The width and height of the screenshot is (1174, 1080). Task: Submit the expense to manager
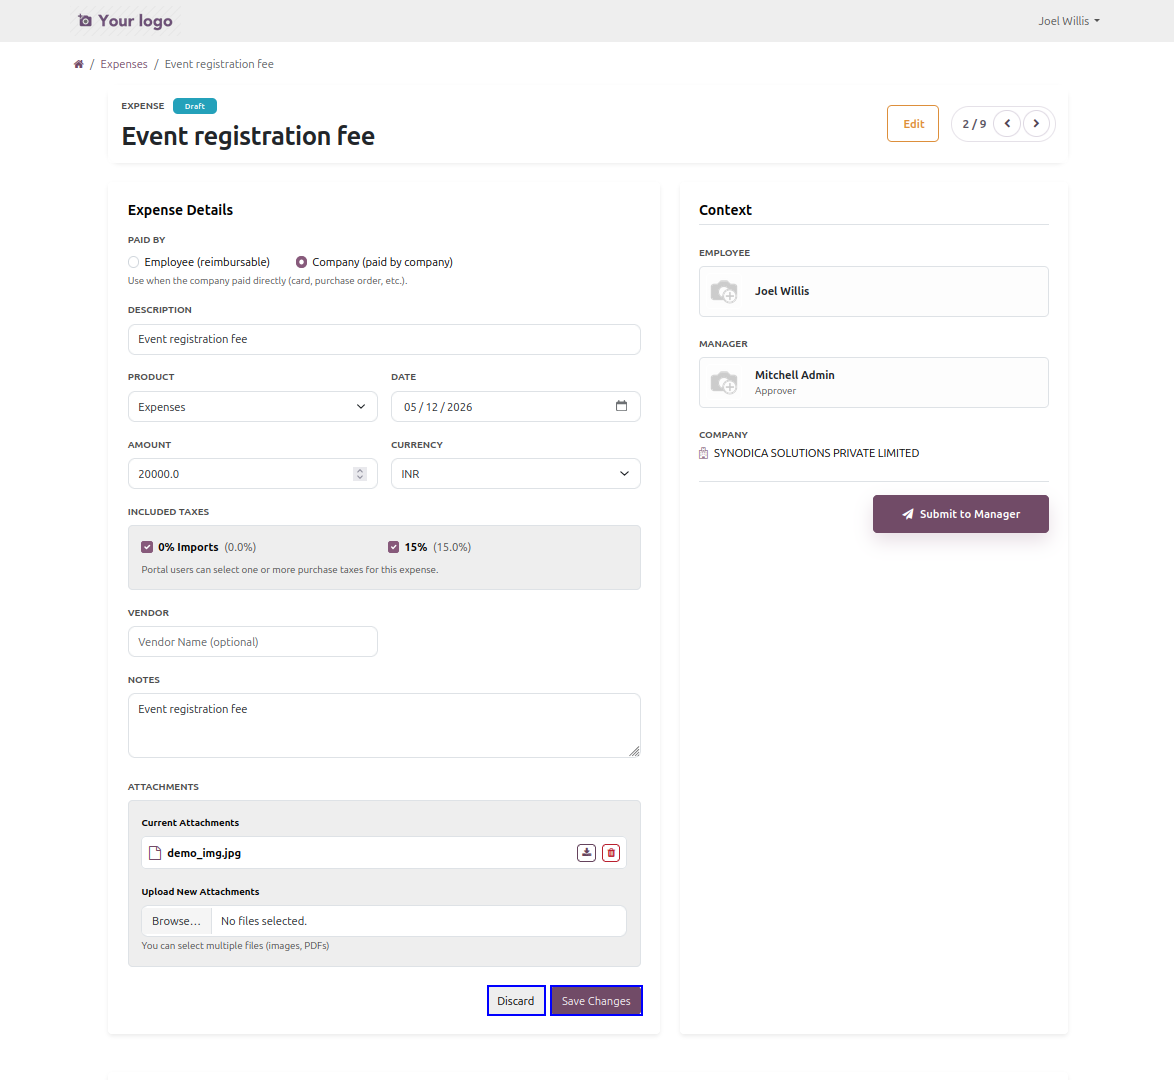click(x=961, y=514)
